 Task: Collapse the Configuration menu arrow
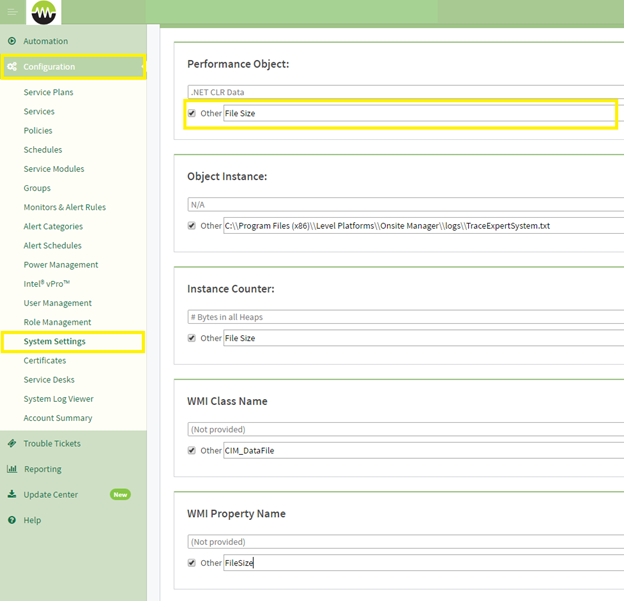point(142,66)
